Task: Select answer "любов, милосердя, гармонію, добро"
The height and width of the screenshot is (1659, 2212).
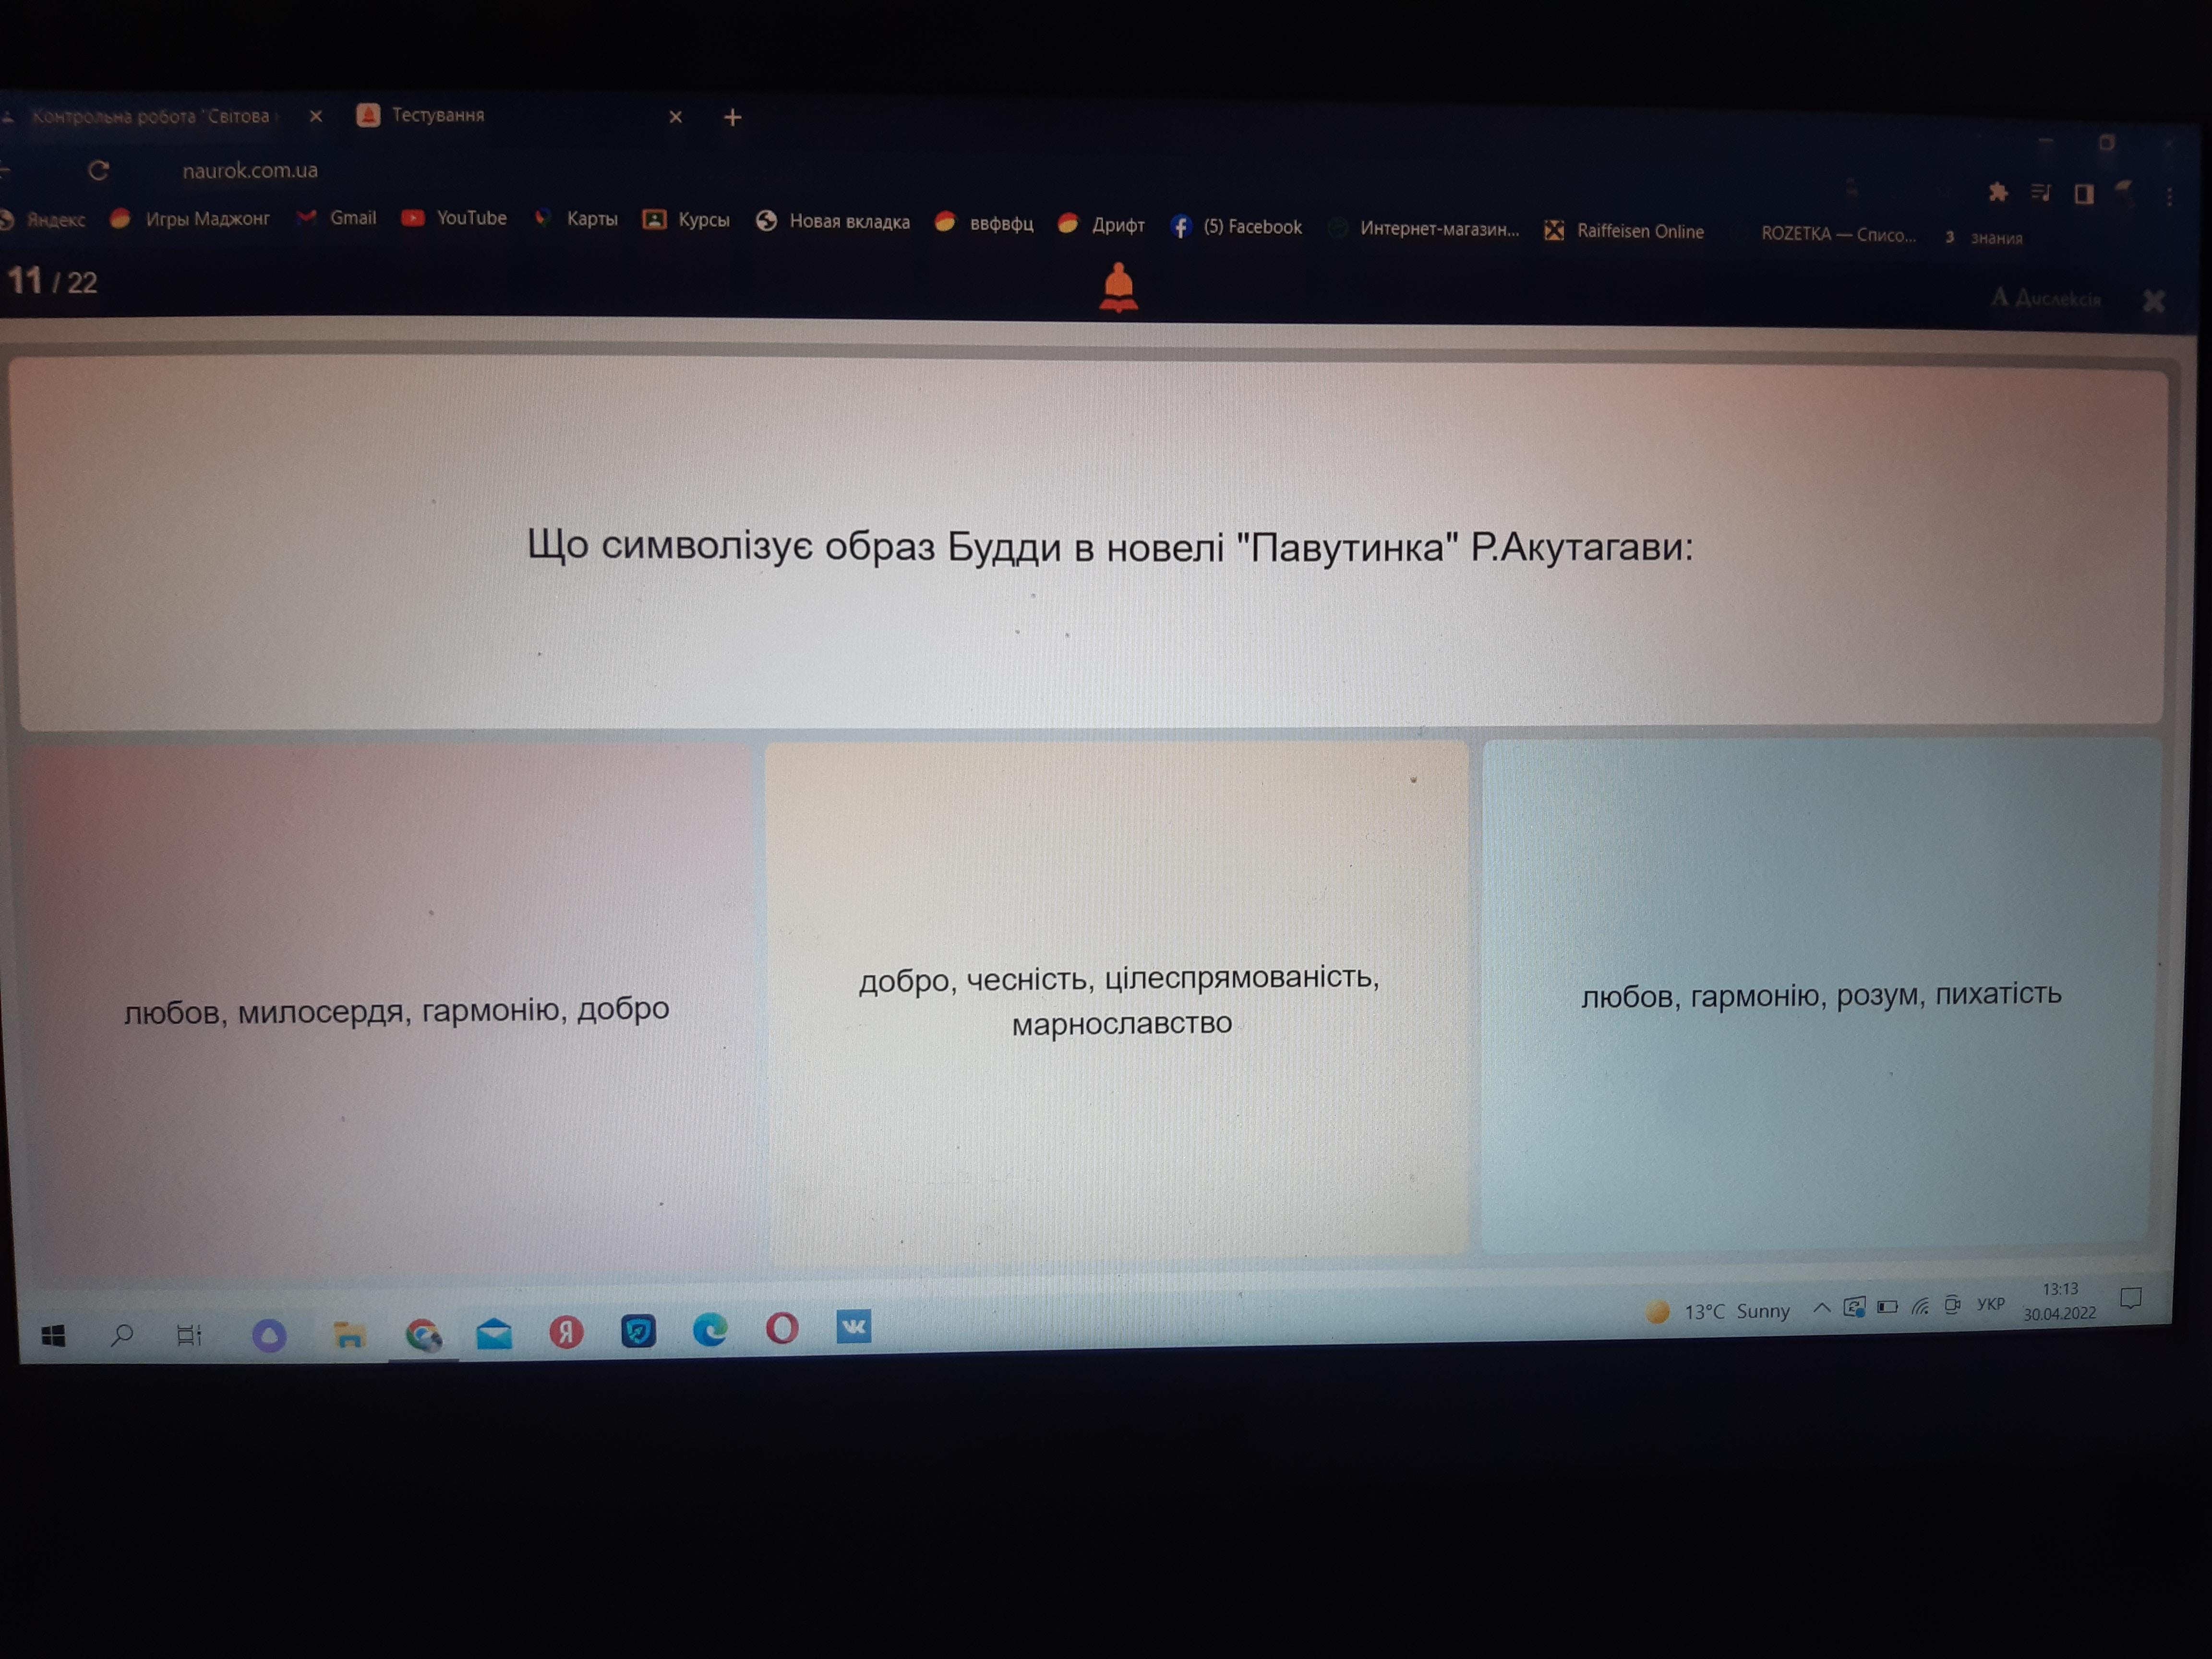Action: 396,1010
